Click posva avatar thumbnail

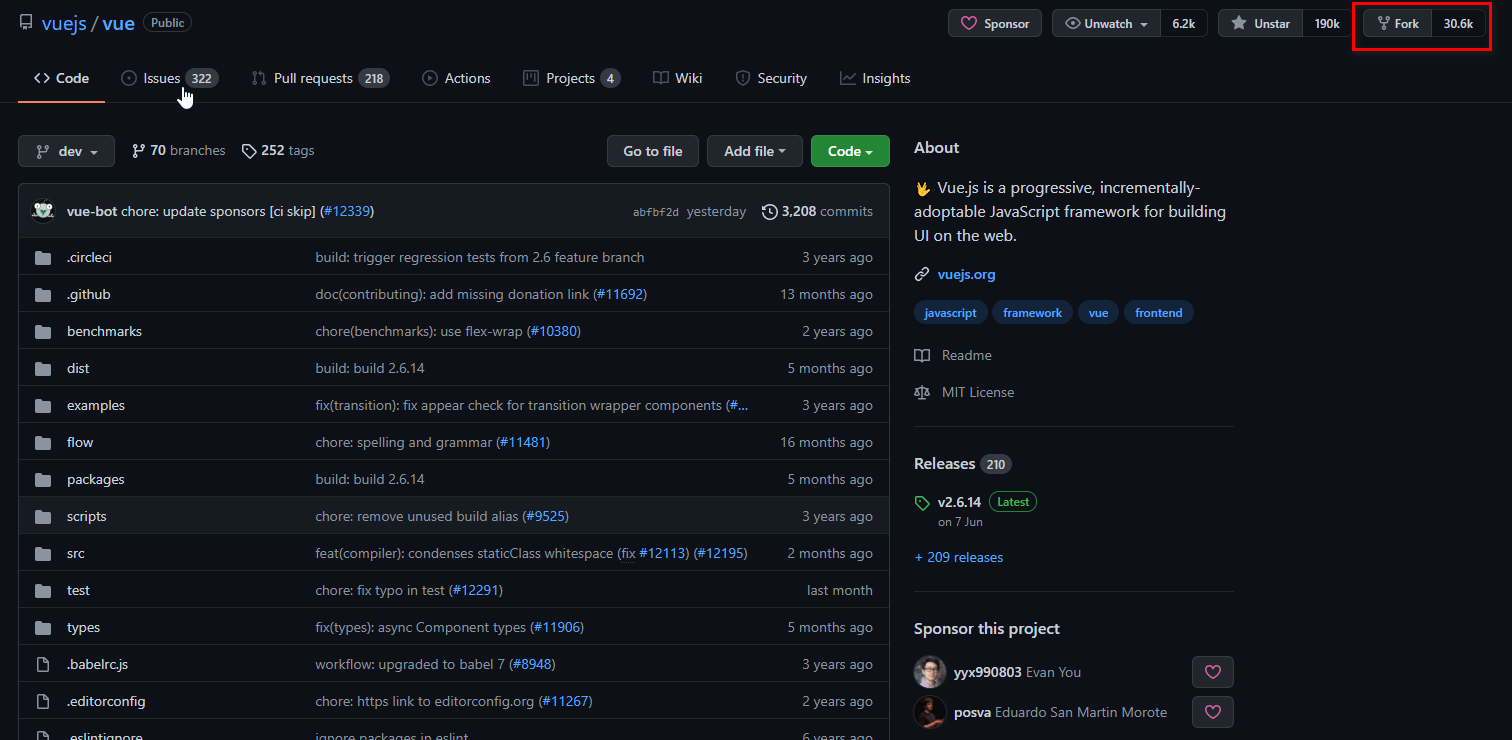[930, 712]
